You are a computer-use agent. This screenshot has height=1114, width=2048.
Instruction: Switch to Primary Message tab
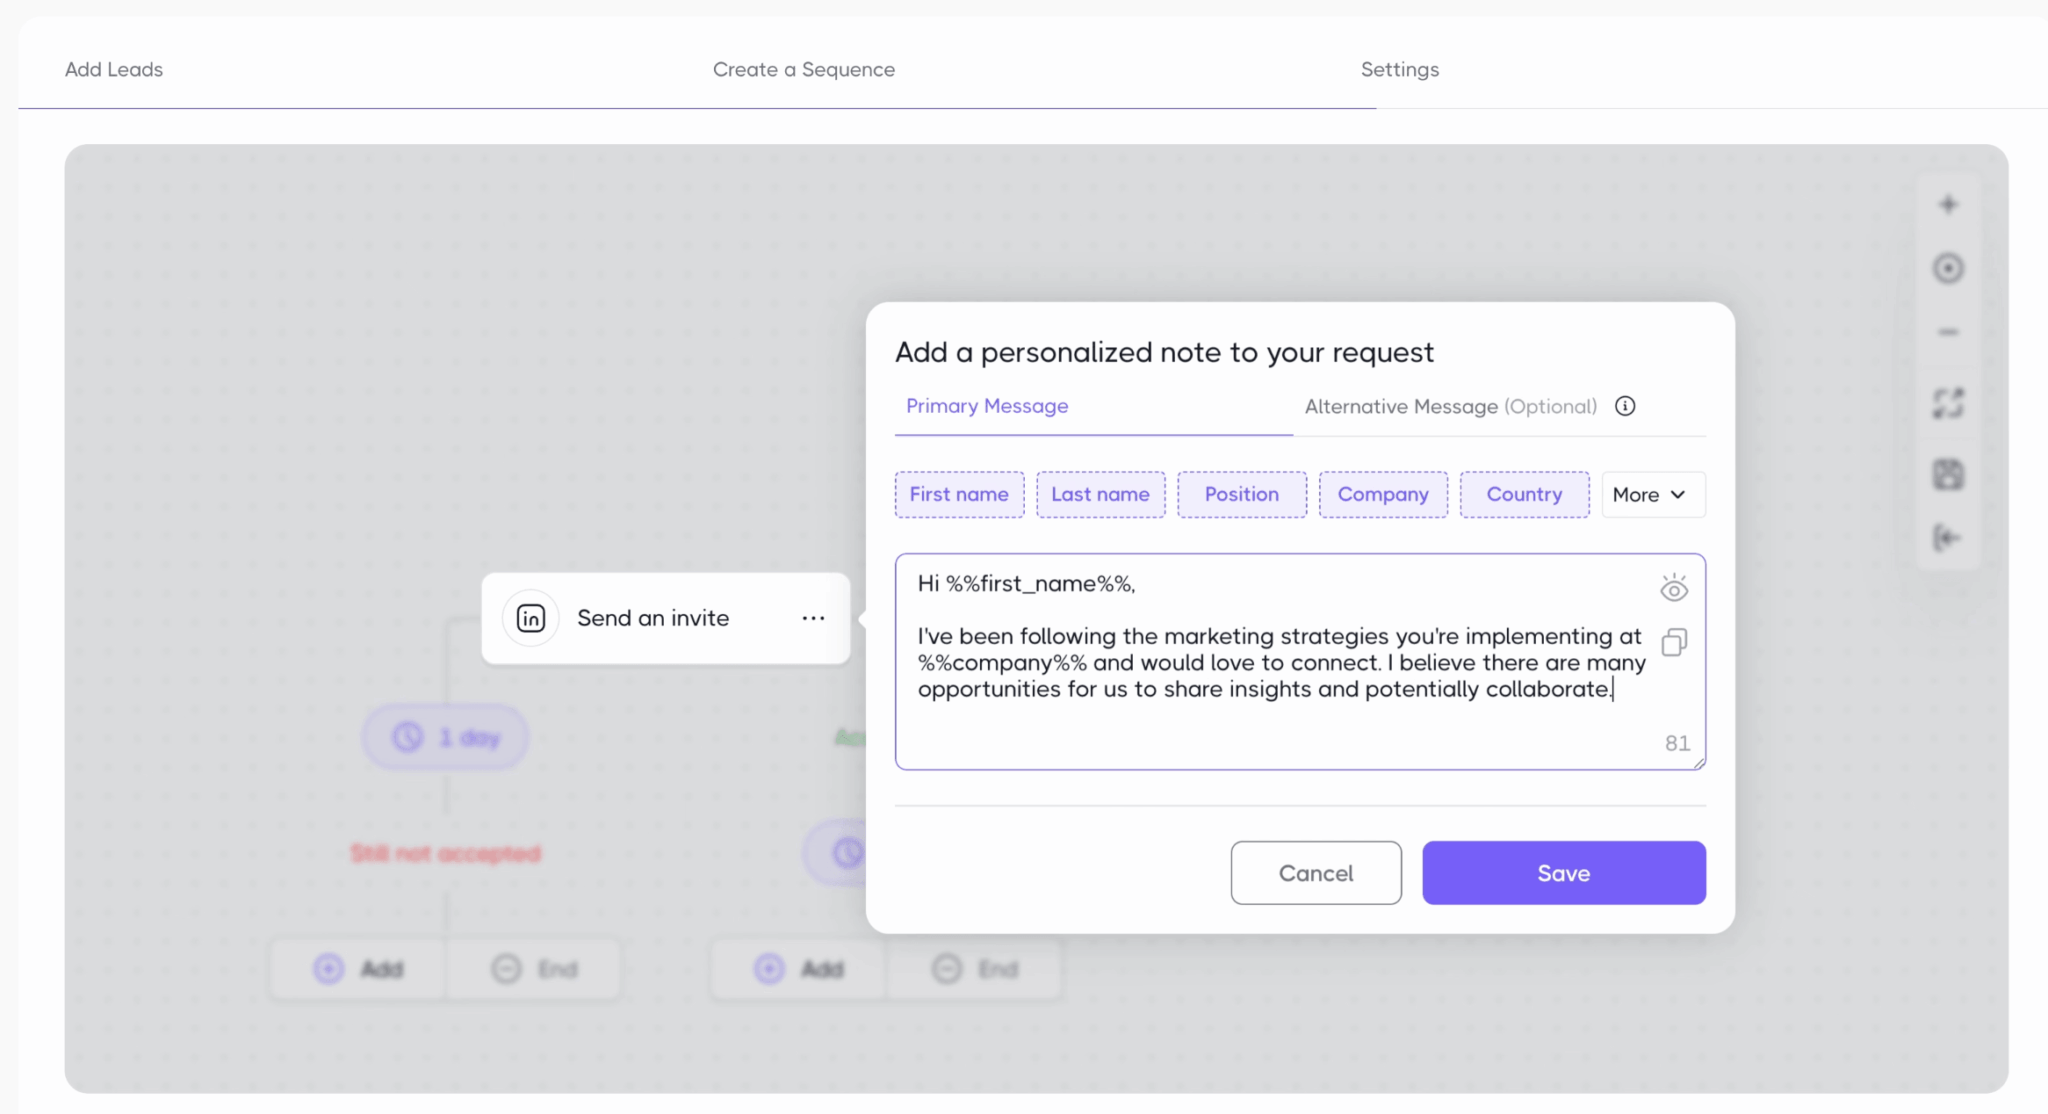[987, 406]
